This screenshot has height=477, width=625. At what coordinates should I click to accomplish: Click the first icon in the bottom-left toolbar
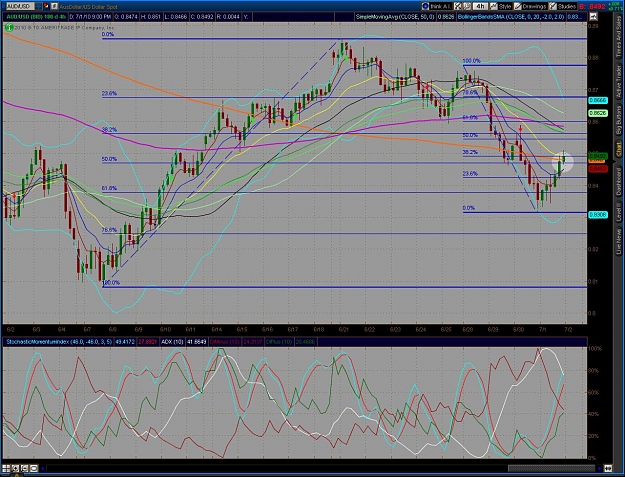pos(6,468)
